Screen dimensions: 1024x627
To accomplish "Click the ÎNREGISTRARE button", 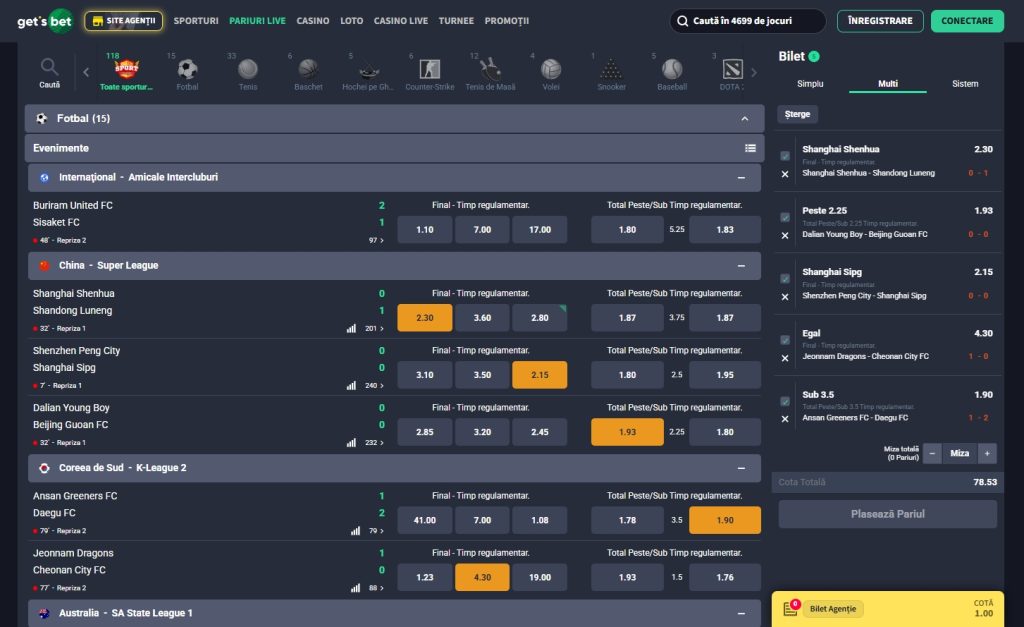I will click(x=880, y=21).
